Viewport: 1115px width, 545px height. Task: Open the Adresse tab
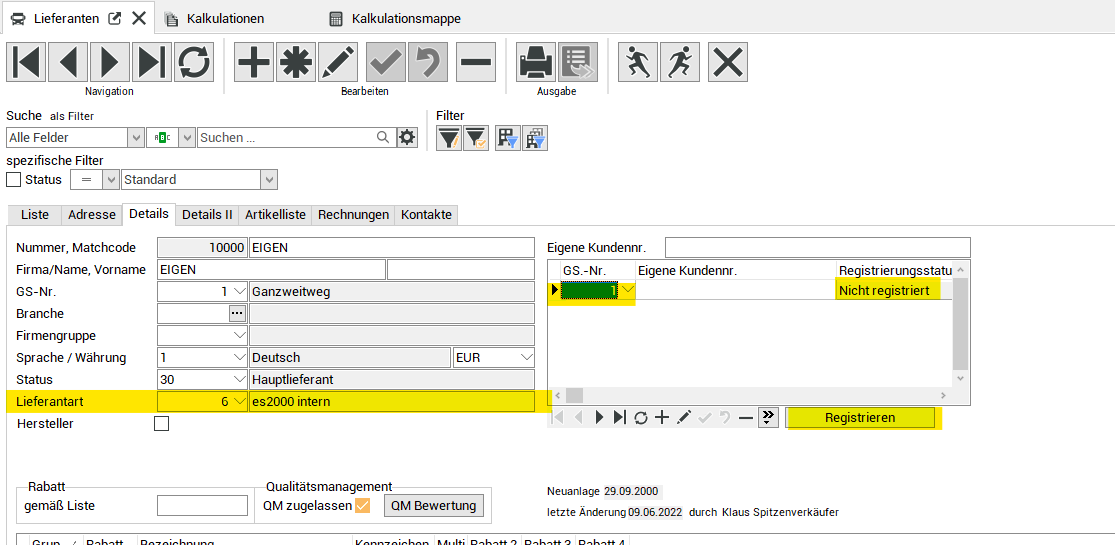[92, 215]
